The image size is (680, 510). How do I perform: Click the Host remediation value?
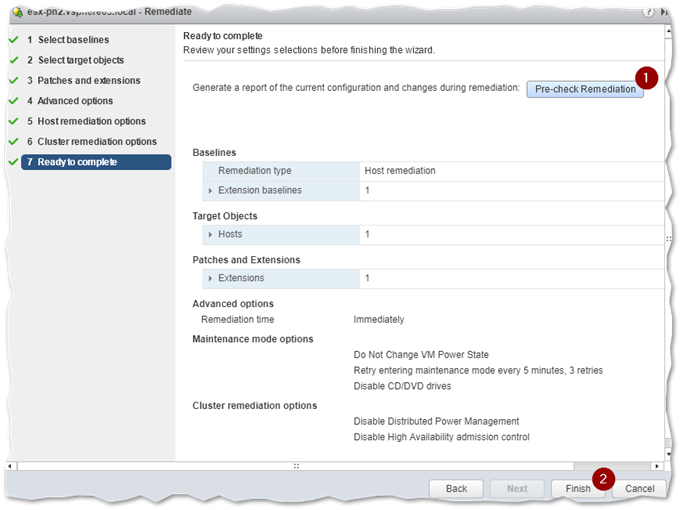tap(400, 171)
